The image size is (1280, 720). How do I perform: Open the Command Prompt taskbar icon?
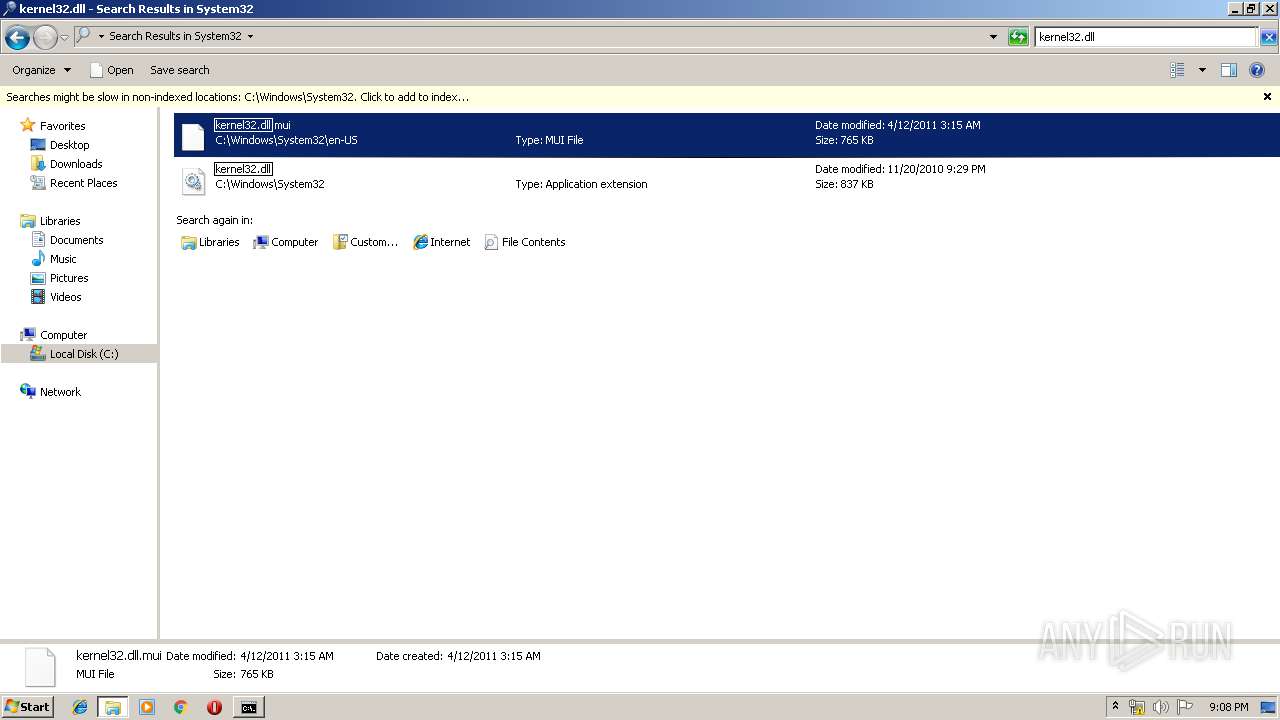248,707
